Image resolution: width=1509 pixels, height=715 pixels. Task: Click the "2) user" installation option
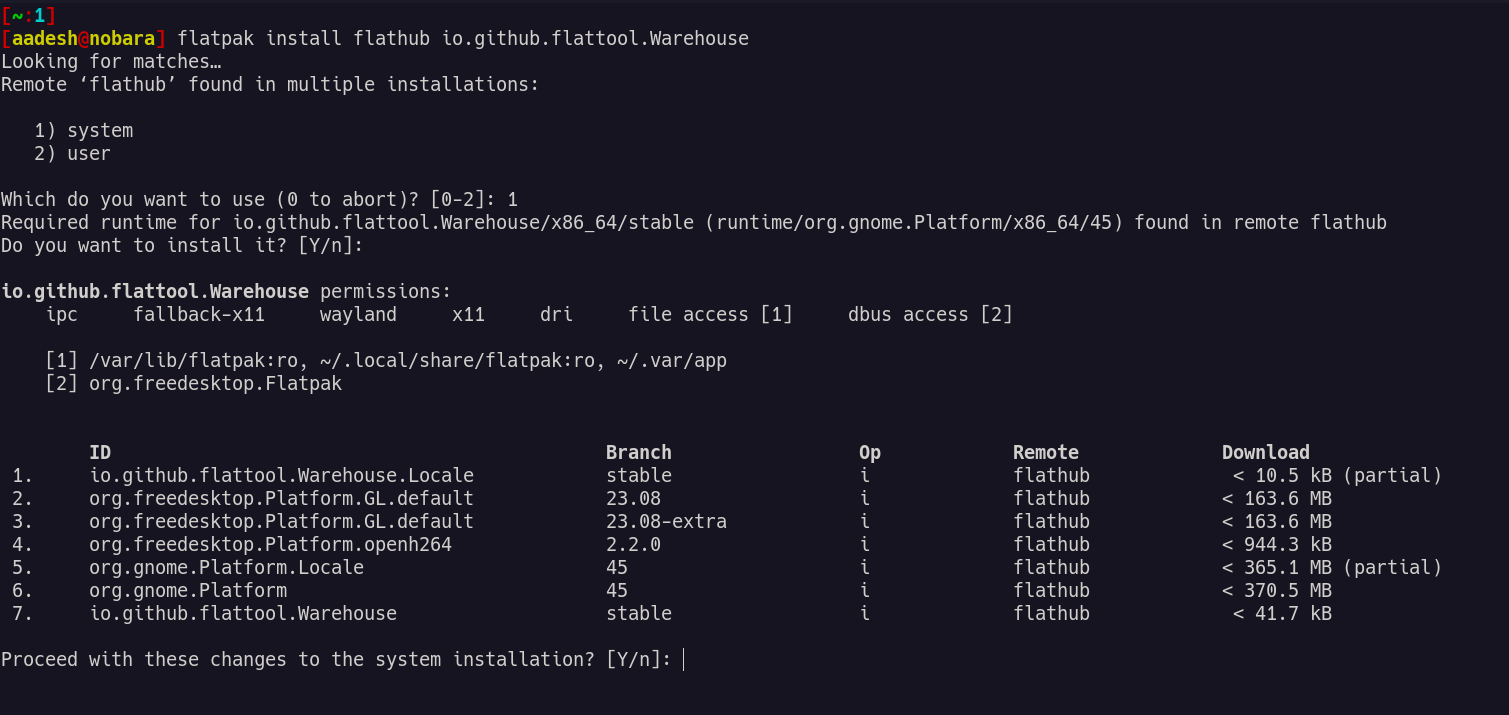pos(73,153)
